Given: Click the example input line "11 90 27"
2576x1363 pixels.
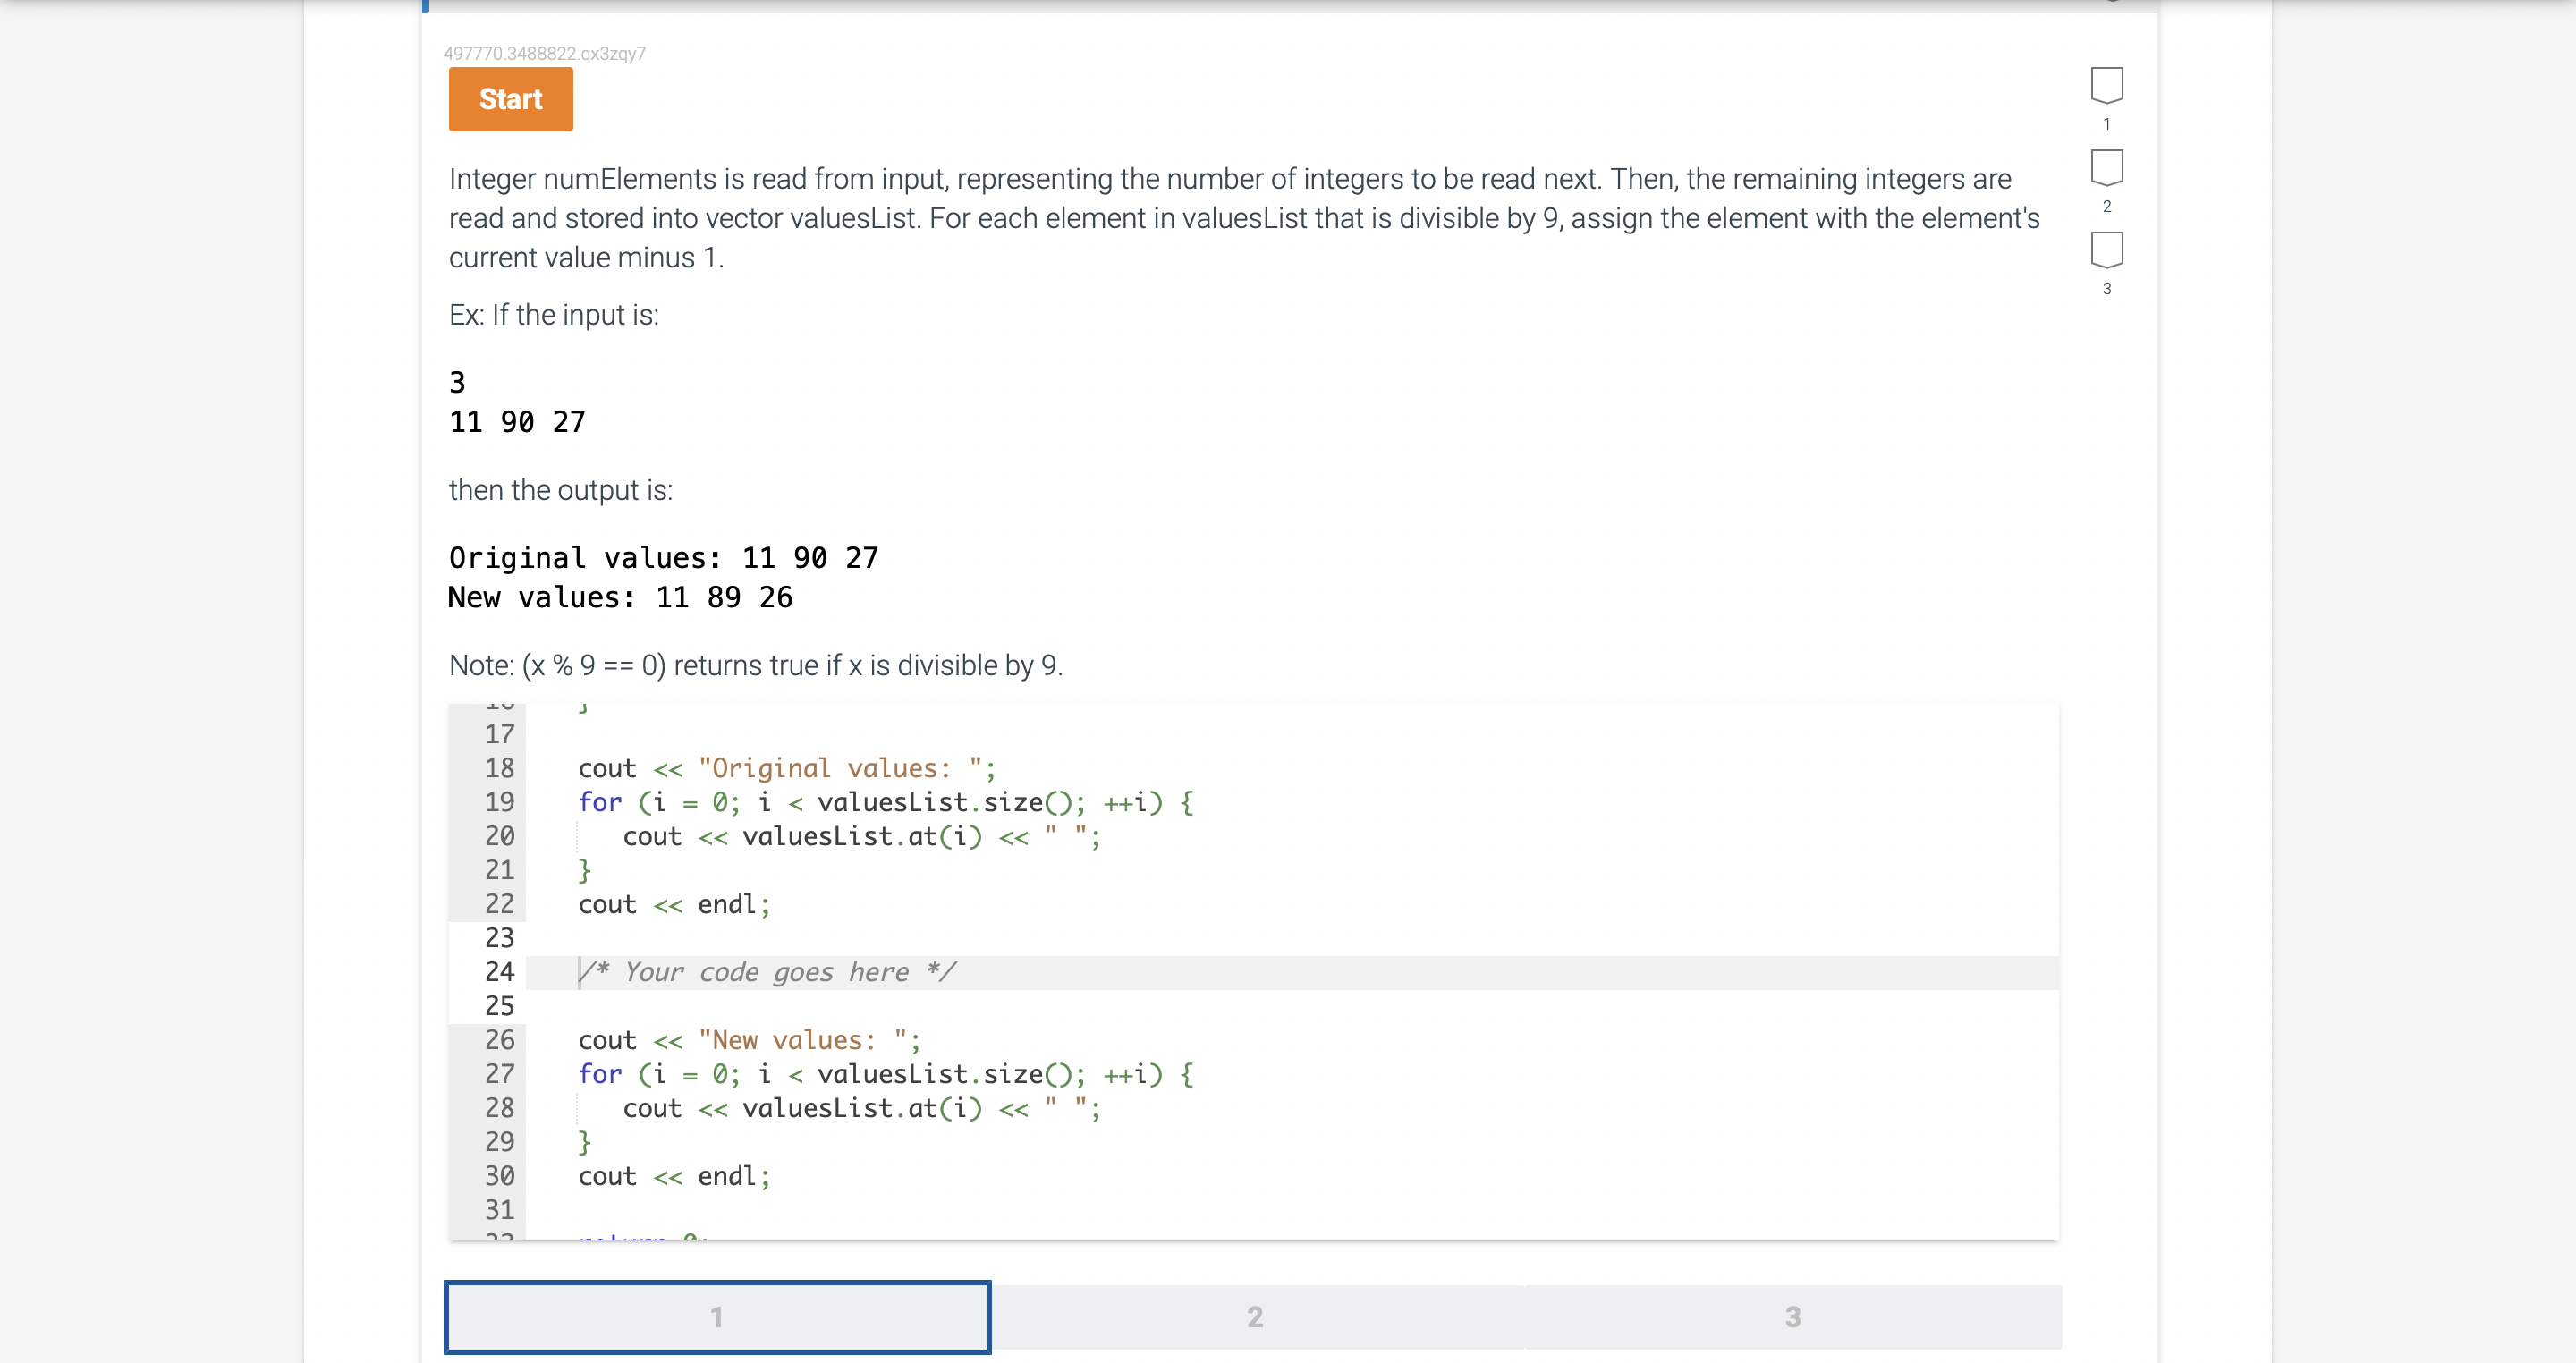Looking at the screenshot, I should coord(517,422).
